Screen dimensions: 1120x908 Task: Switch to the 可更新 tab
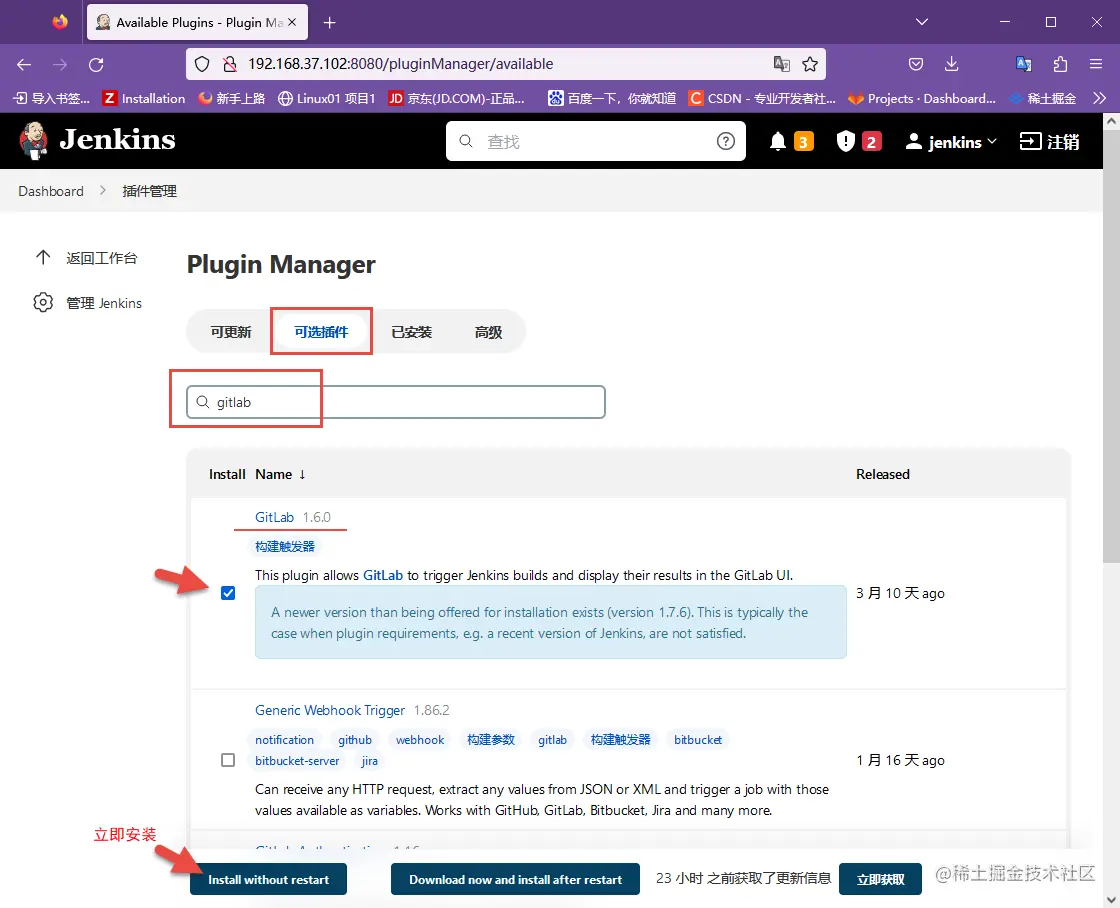(231, 332)
